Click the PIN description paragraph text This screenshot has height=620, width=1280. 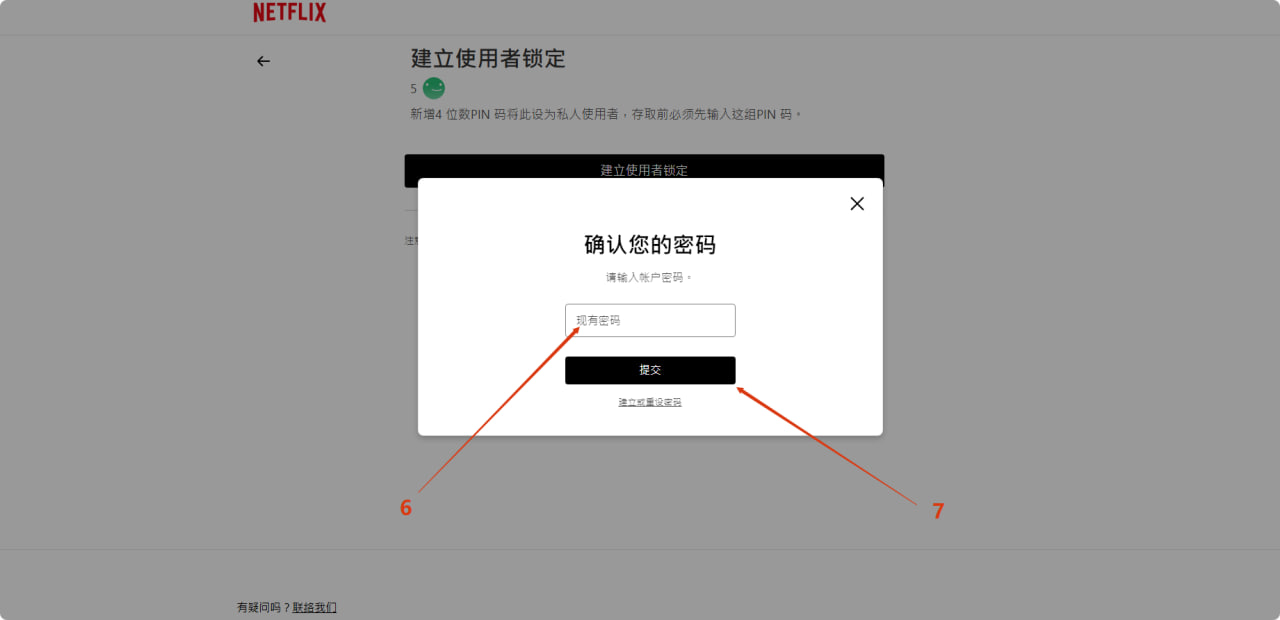(x=606, y=114)
